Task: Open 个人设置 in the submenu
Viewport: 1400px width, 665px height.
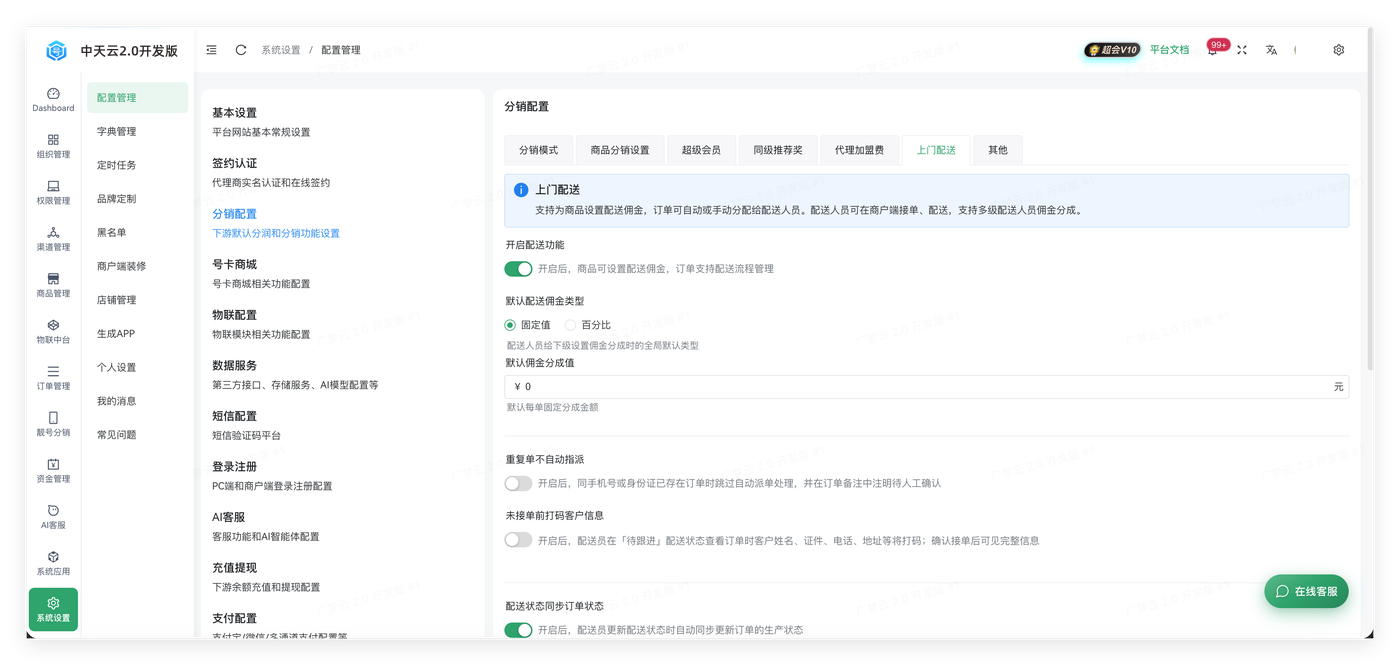Action: coord(137,367)
